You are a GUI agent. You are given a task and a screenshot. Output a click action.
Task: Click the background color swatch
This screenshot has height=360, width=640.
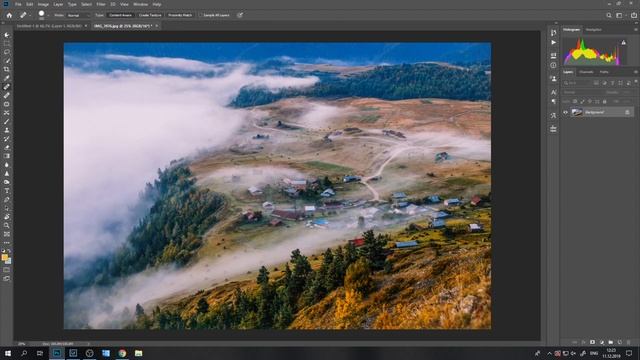coord(9,262)
